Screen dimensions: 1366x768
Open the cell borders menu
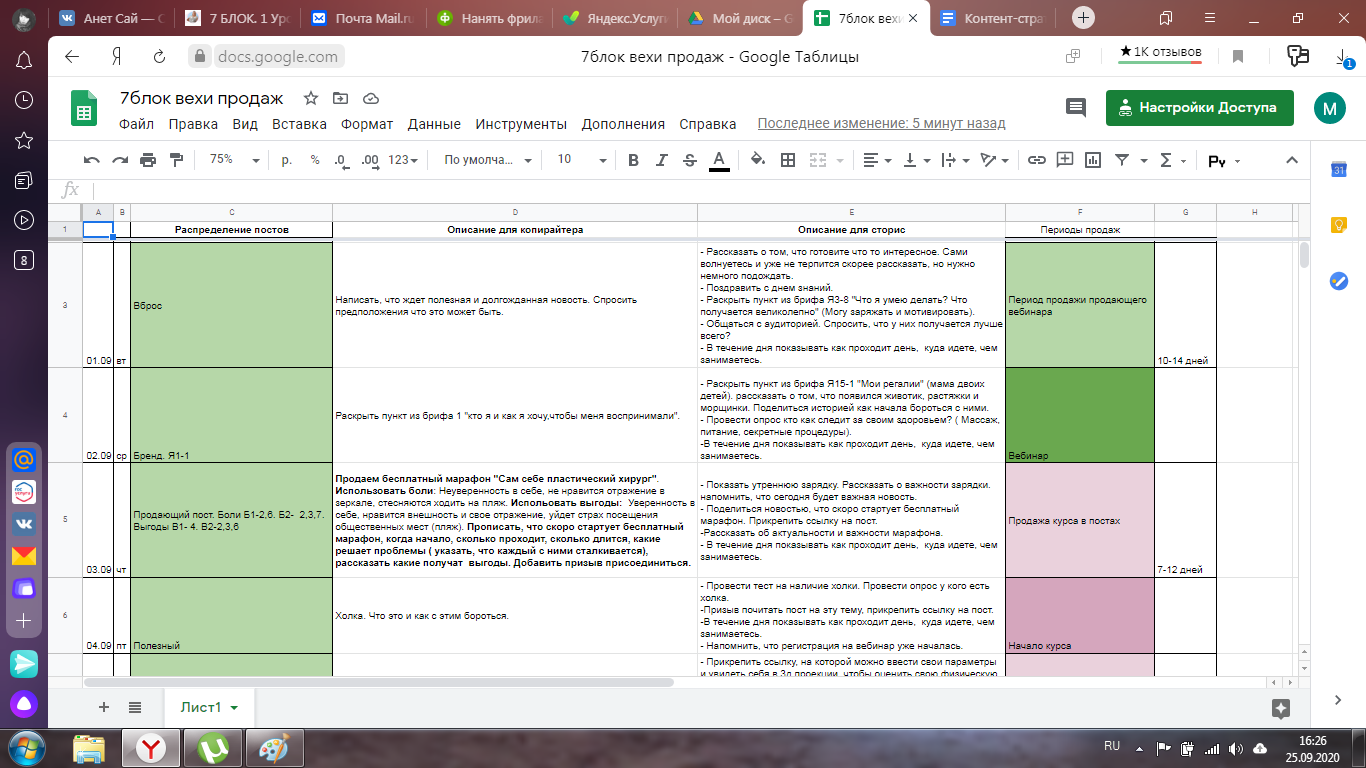(x=788, y=160)
